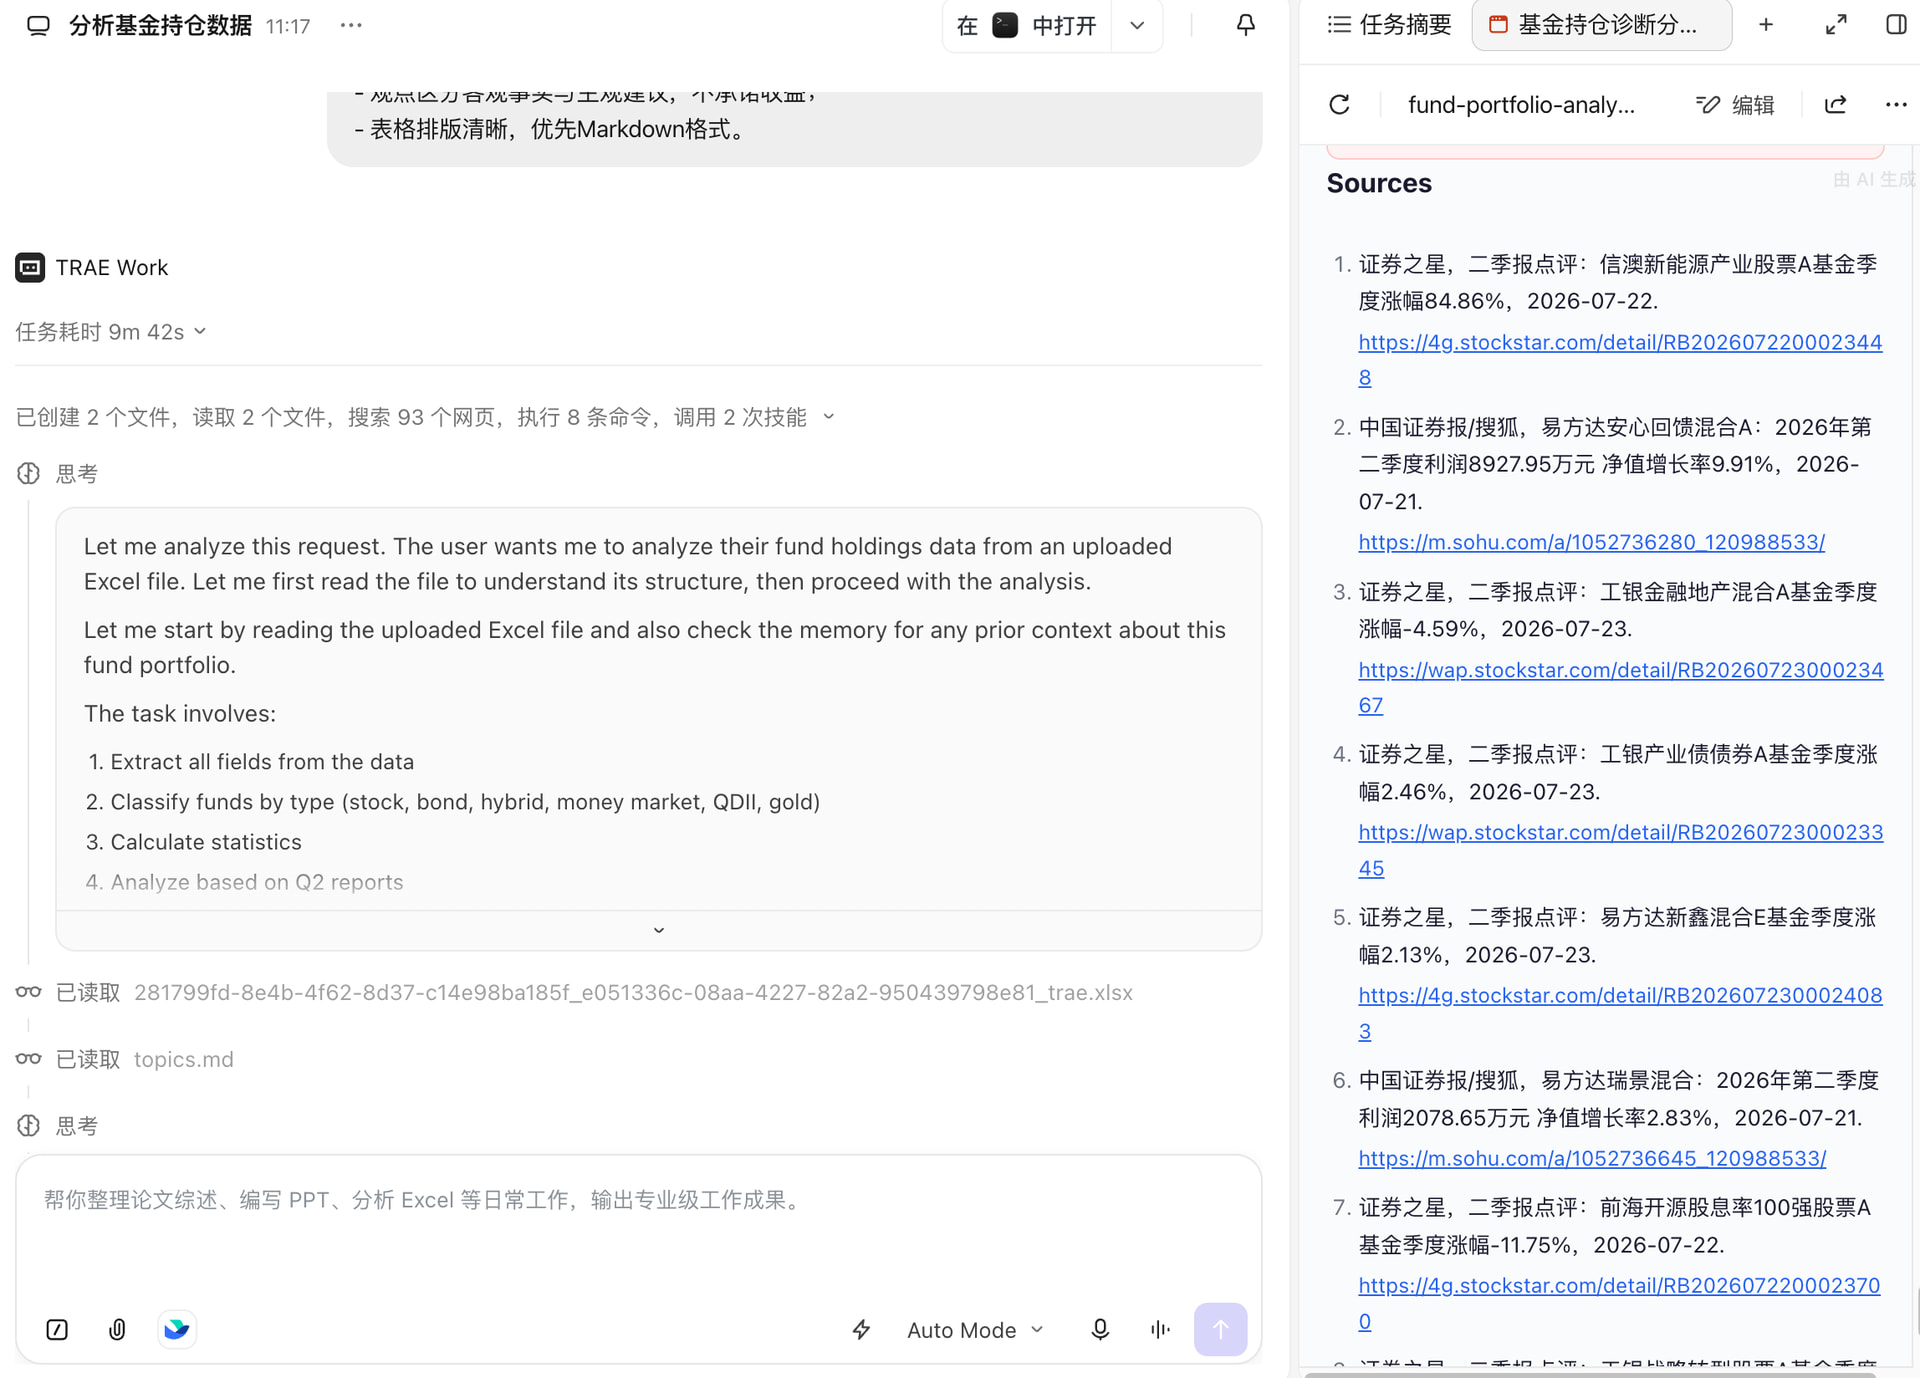Click the horizontal scrollbar under the Sources panel
Image resolution: width=1920 pixels, height=1378 pixels.
point(1590,1374)
